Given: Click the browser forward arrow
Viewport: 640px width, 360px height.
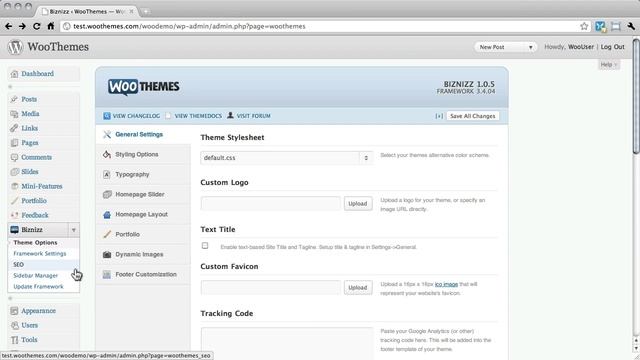Looking at the screenshot, I should point(22,26).
